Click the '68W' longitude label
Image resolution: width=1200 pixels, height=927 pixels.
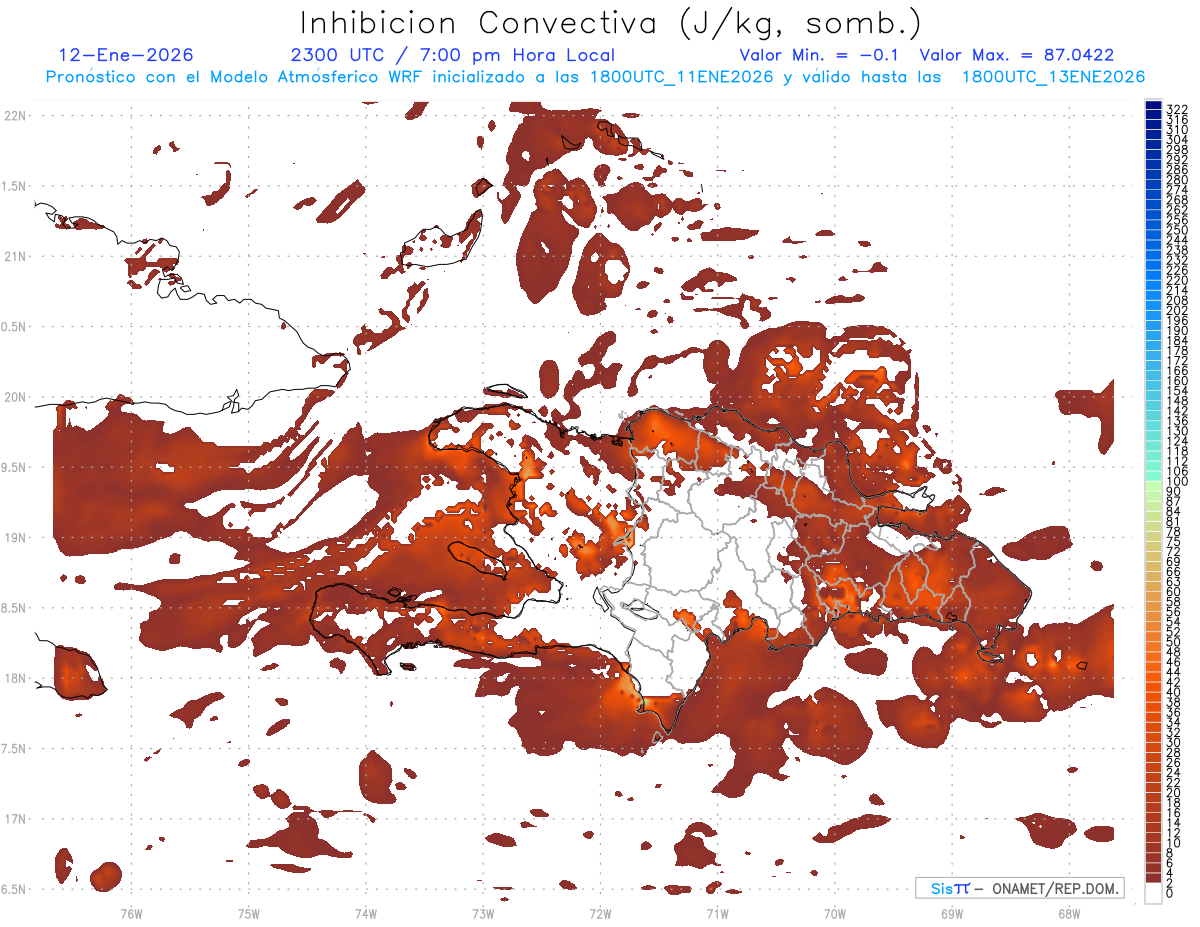[1069, 912]
